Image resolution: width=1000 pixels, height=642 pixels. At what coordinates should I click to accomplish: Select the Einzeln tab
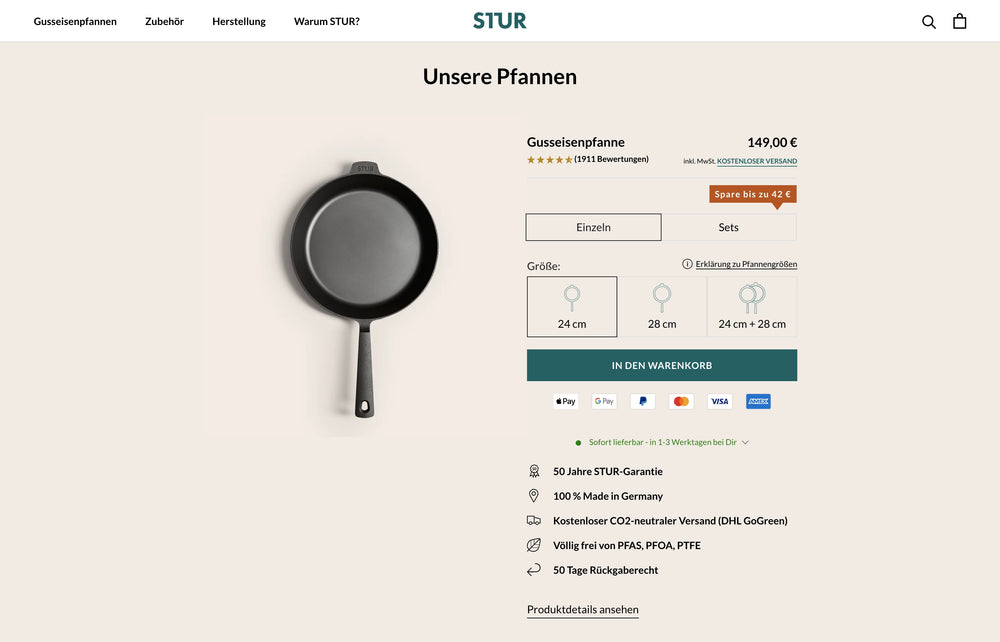(x=593, y=227)
